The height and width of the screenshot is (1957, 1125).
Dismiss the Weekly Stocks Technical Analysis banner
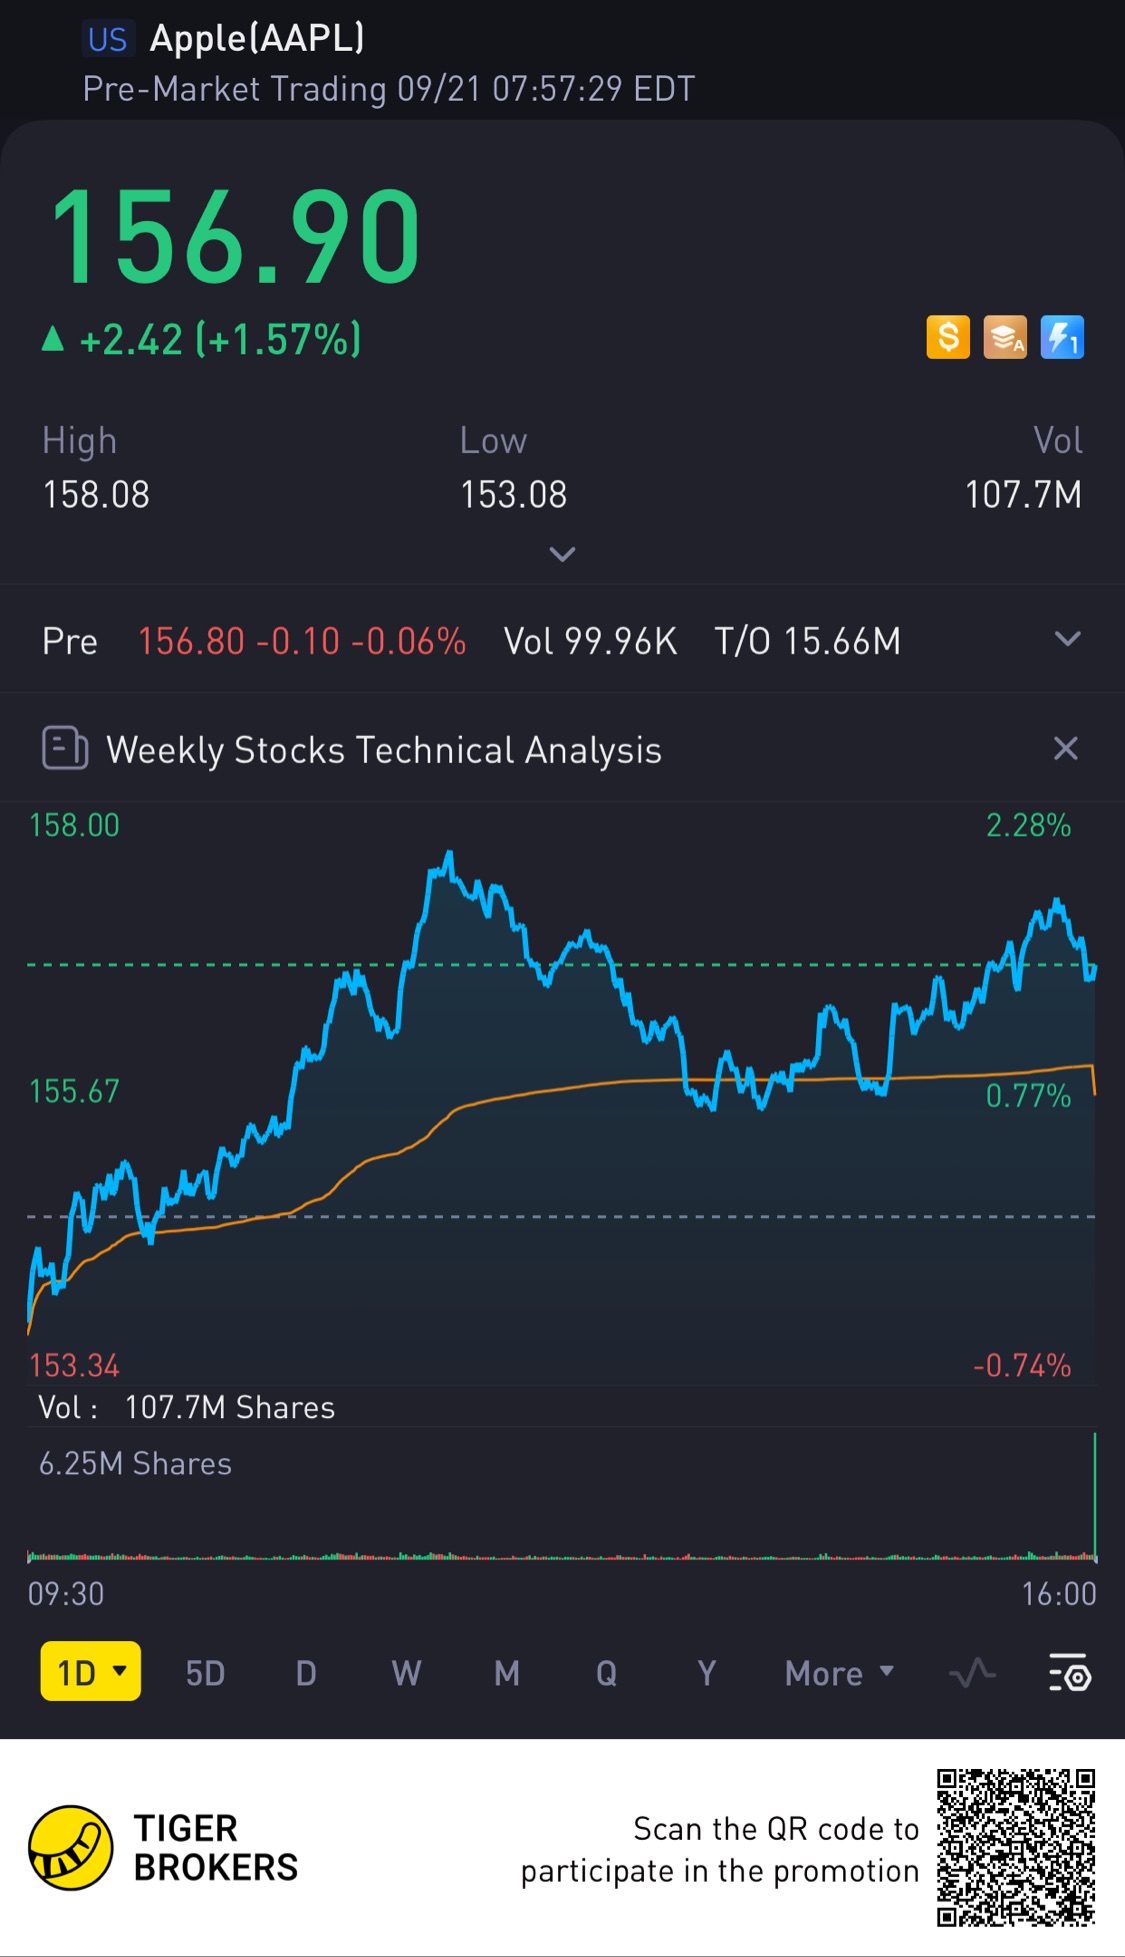pyautogui.click(x=1066, y=748)
